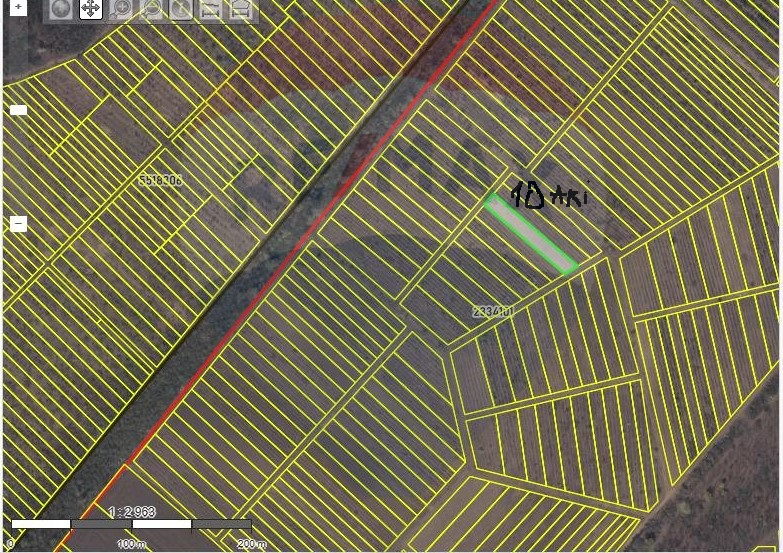783x553 pixels.
Task: Select the measure area tool
Action: point(240,10)
